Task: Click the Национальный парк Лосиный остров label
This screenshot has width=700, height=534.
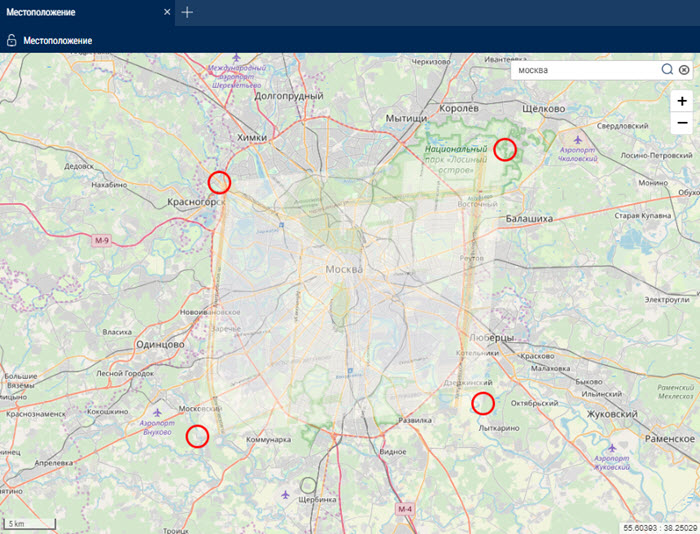Action: (456, 159)
